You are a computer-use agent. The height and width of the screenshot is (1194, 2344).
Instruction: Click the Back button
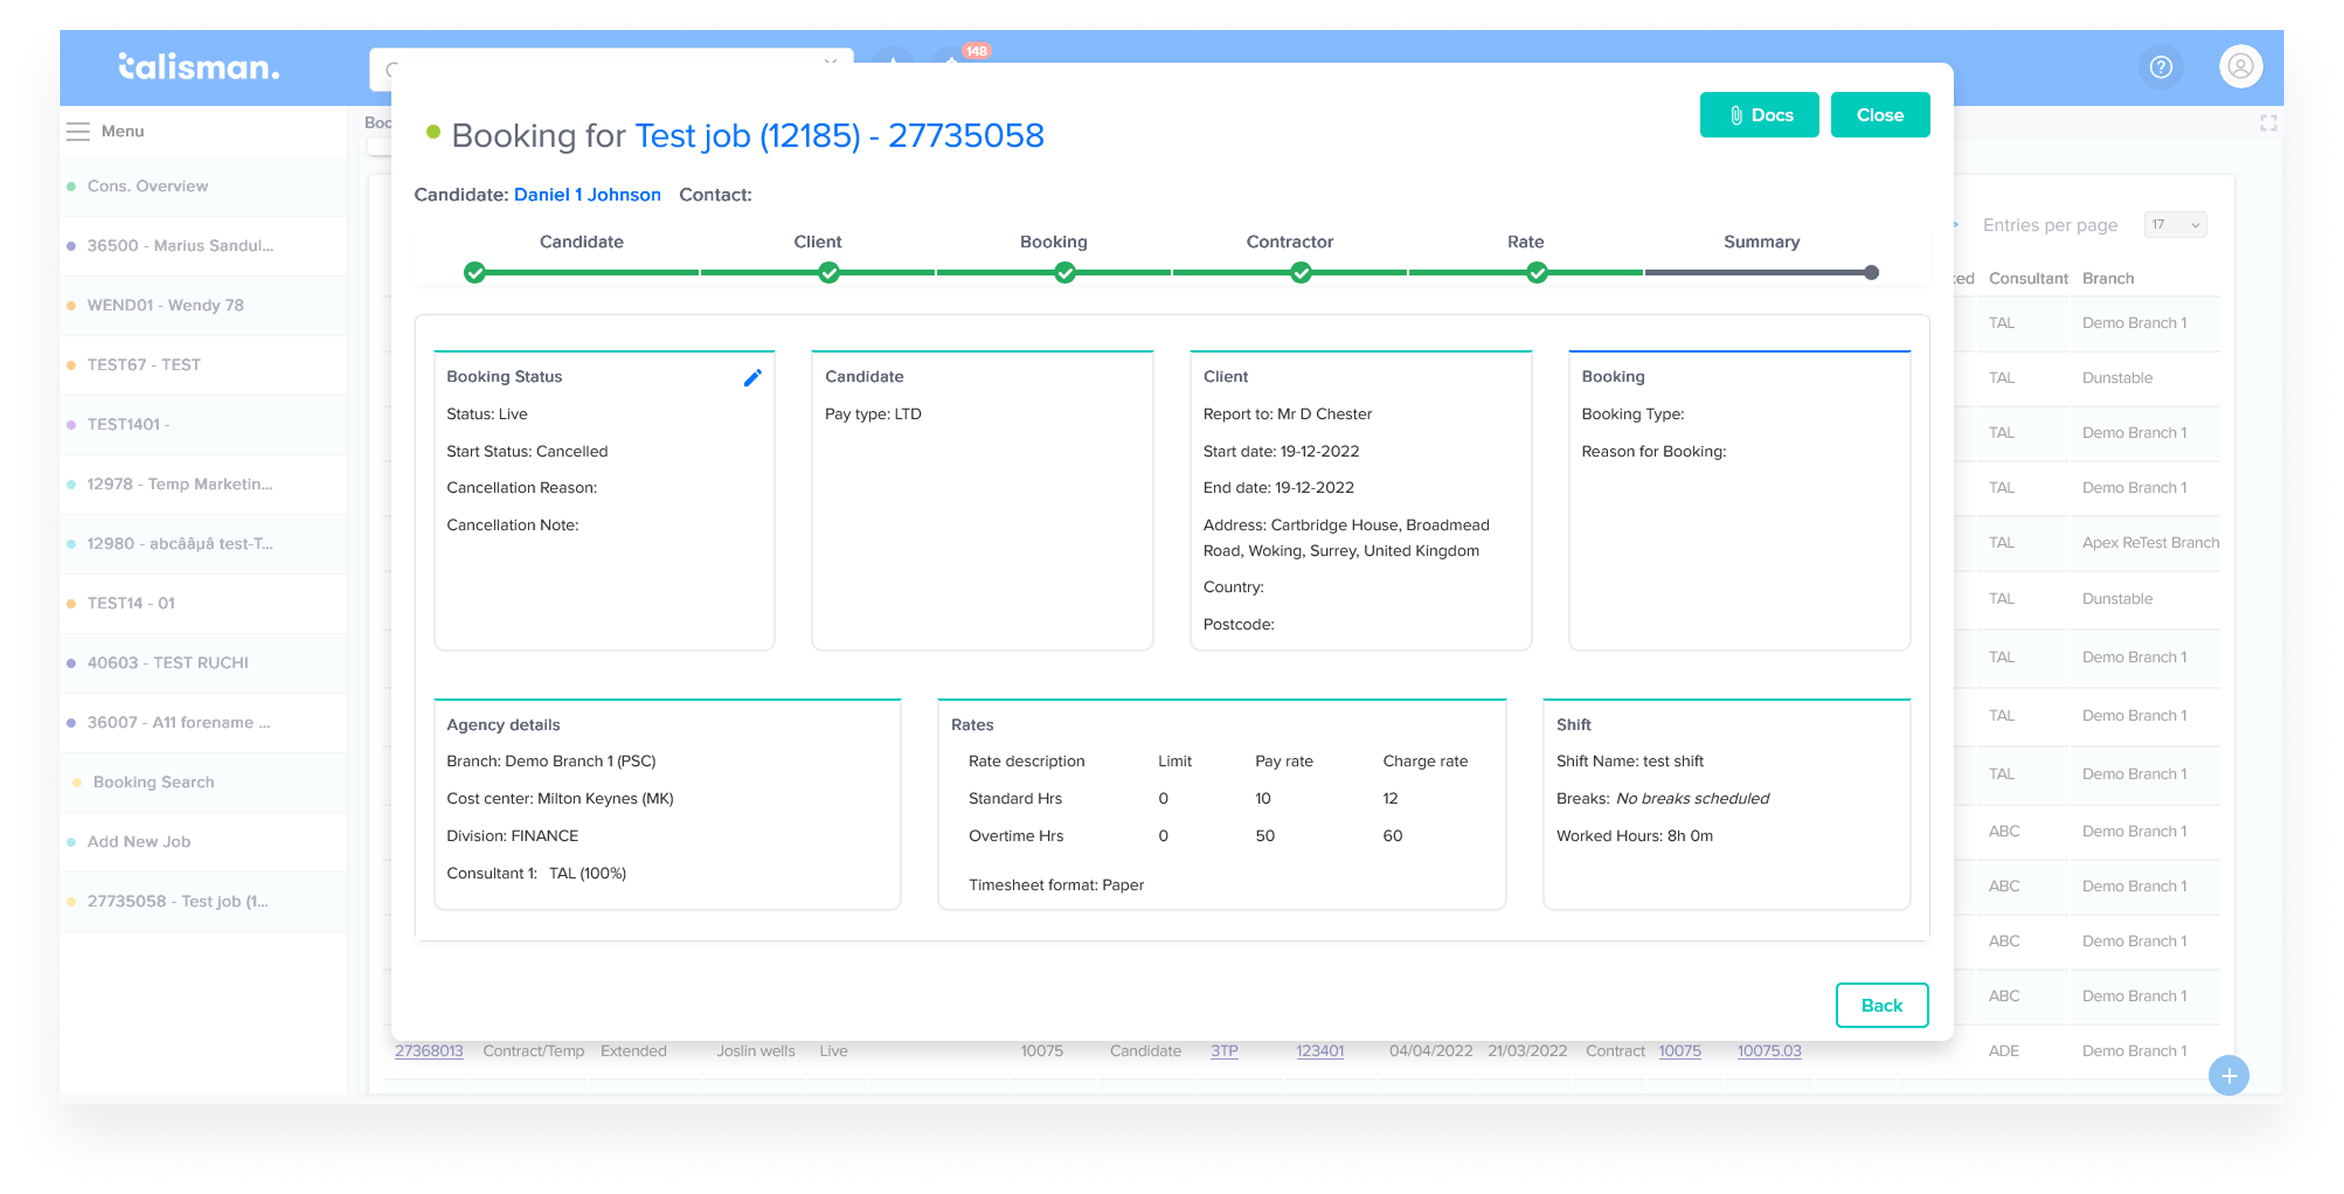coord(1881,1005)
